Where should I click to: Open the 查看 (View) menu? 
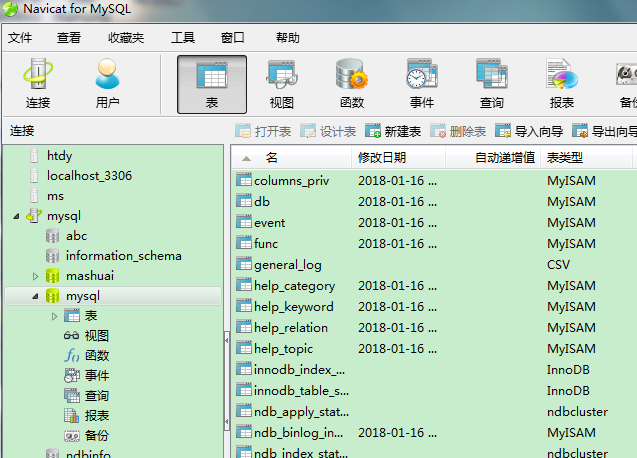(x=69, y=38)
